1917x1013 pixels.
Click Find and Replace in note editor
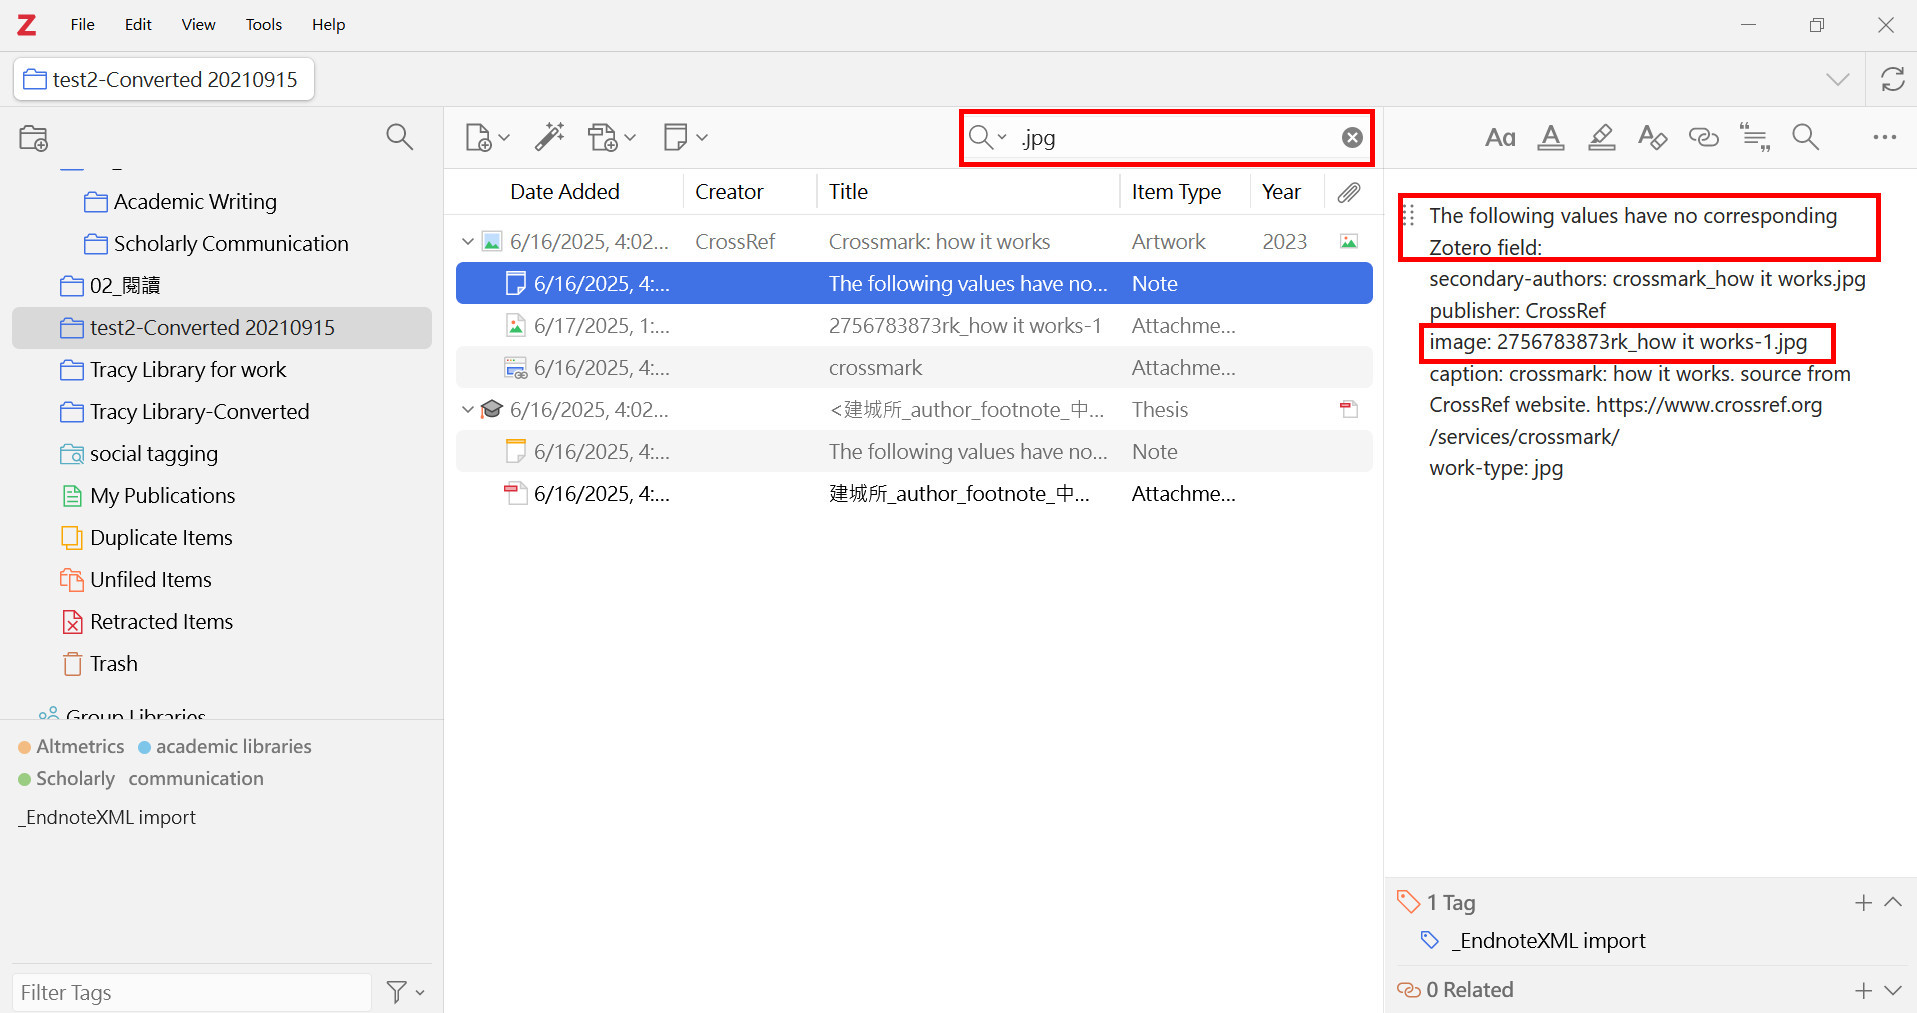pyautogui.click(x=1805, y=138)
